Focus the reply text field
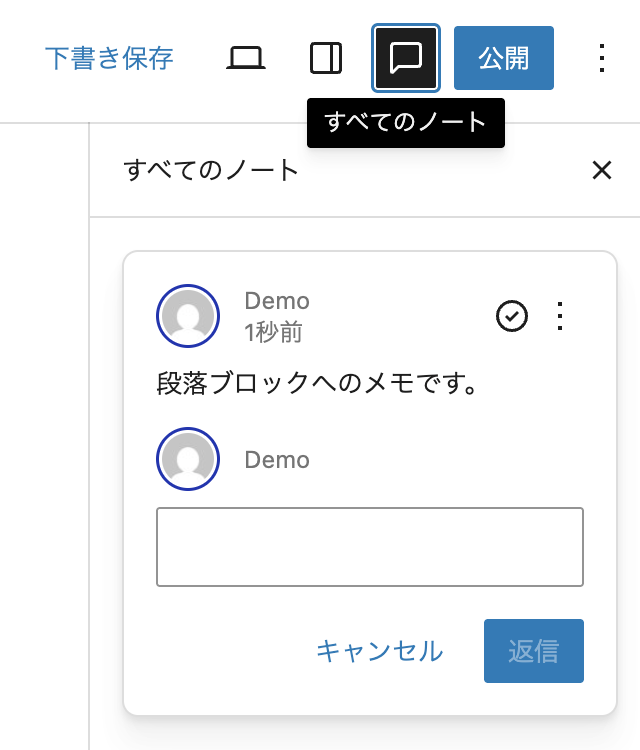Viewport: 640px width, 750px height. point(369,546)
